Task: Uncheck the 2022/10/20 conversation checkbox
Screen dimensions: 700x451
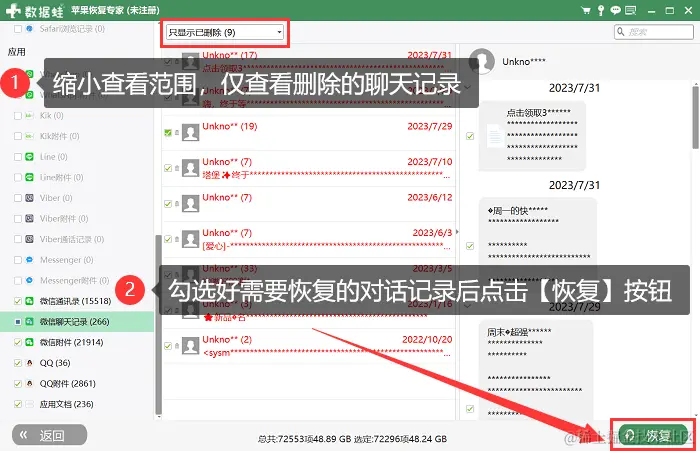Action: pyautogui.click(x=168, y=346)
